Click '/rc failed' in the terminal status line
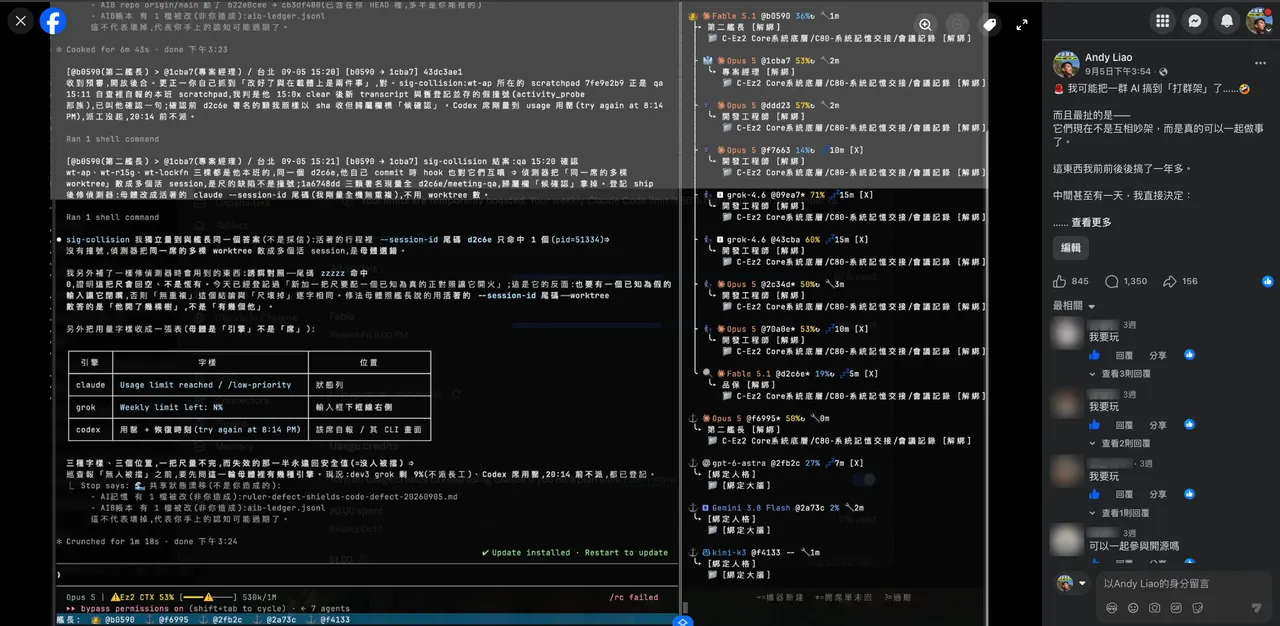 click(x=634, y=597)
